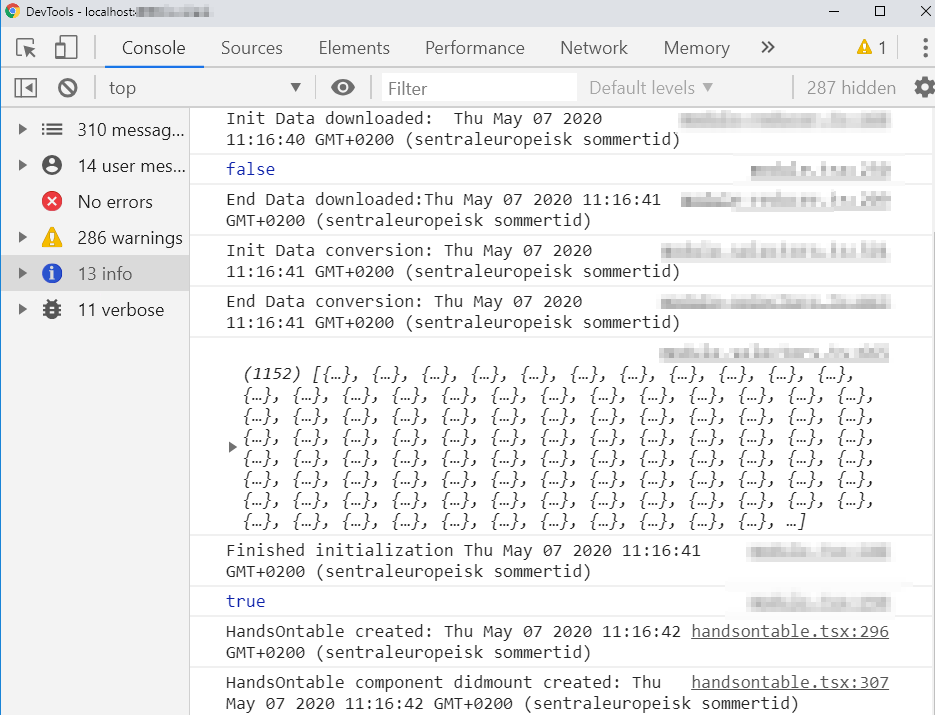Click the Finished initialization log message
This screenshot has height=715, width=935.
coord(463,561)
